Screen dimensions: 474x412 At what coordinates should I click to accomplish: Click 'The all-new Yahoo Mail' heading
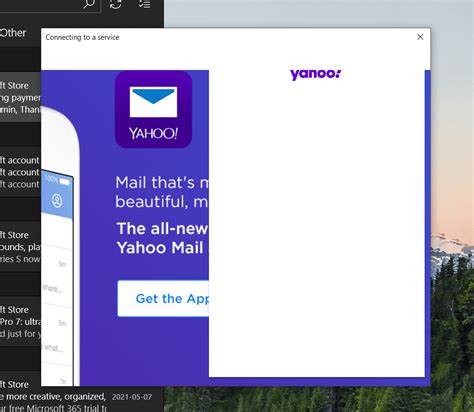[162, 238]
